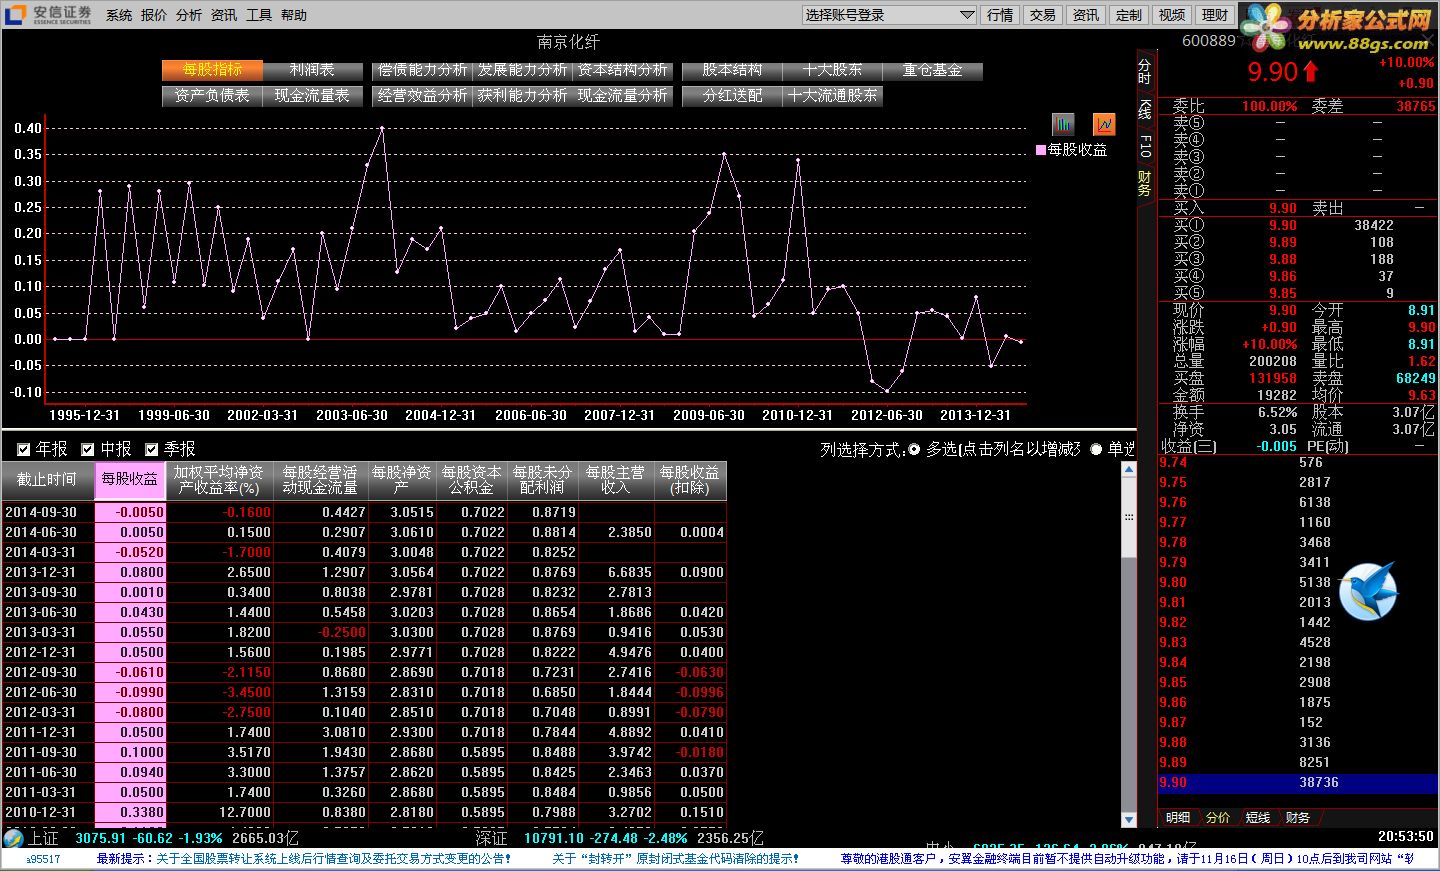Open 发展能力分析 analysis

click(x=522, y=70)
